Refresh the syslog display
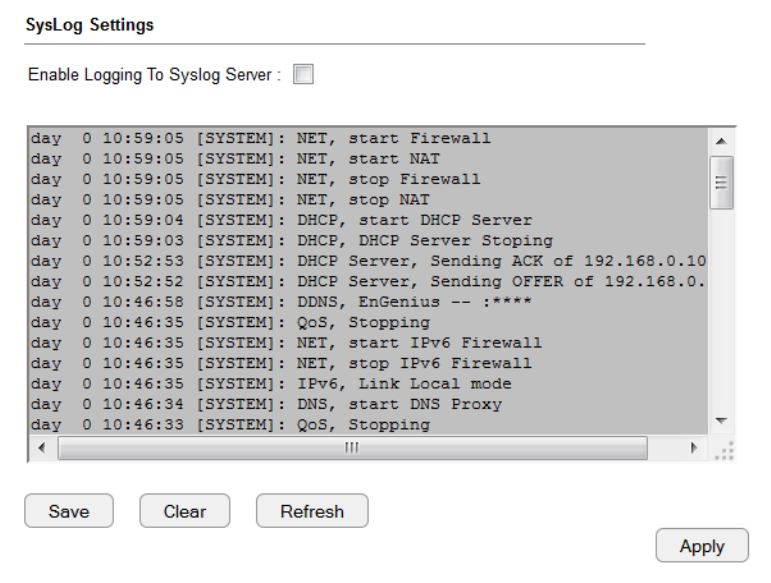 coord(312,511)
